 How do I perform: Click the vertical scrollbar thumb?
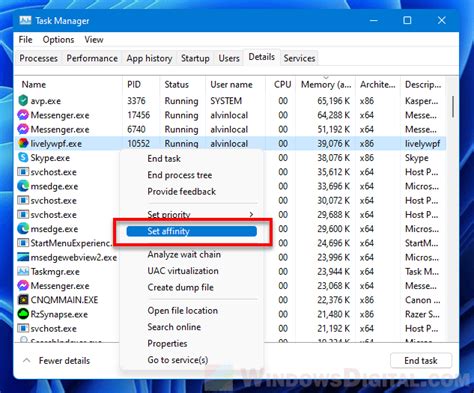pyautogui.click(x=453, y=107)
